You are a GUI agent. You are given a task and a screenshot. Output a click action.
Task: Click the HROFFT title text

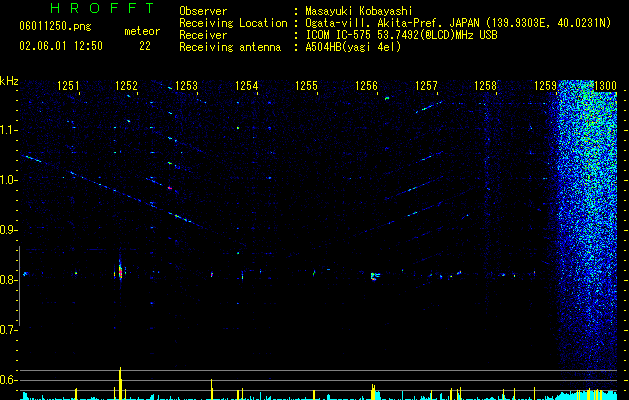pos(103,8)
